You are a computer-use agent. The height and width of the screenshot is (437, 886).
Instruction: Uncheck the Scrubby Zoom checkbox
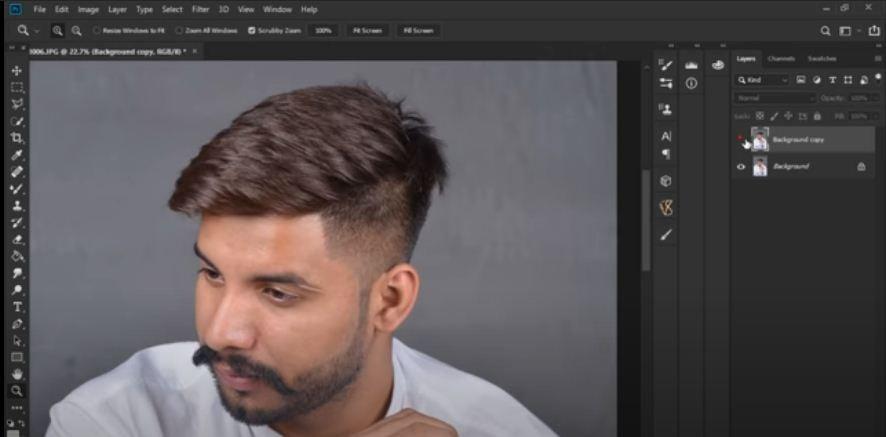(x=252, y=31)
